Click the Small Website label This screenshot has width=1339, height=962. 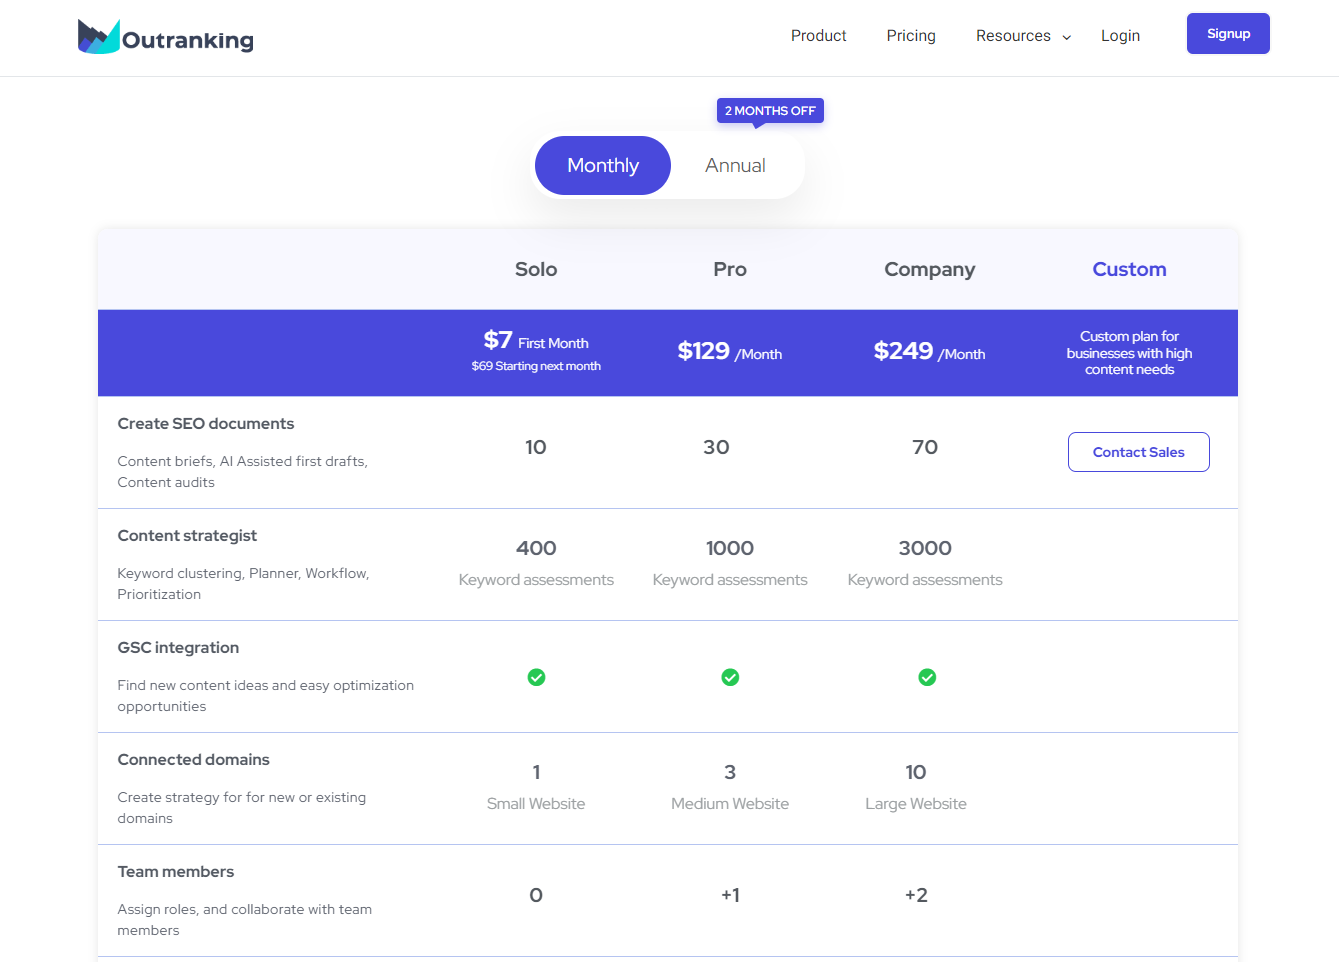click(x=536, y=804)
